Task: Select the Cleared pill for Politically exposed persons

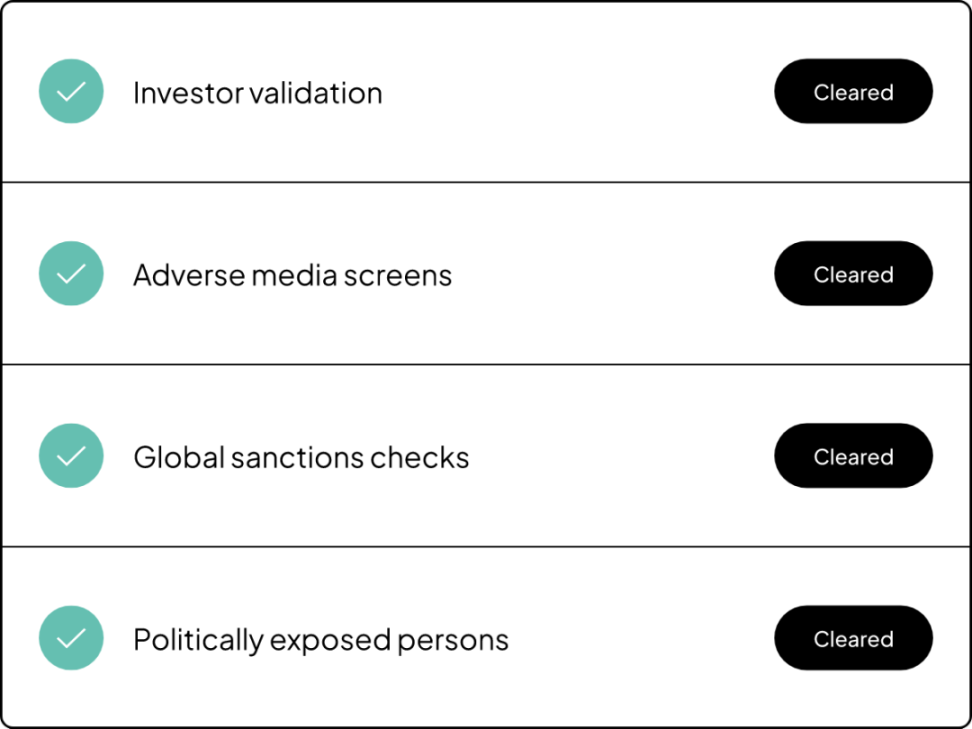Action: click(853, 638)
